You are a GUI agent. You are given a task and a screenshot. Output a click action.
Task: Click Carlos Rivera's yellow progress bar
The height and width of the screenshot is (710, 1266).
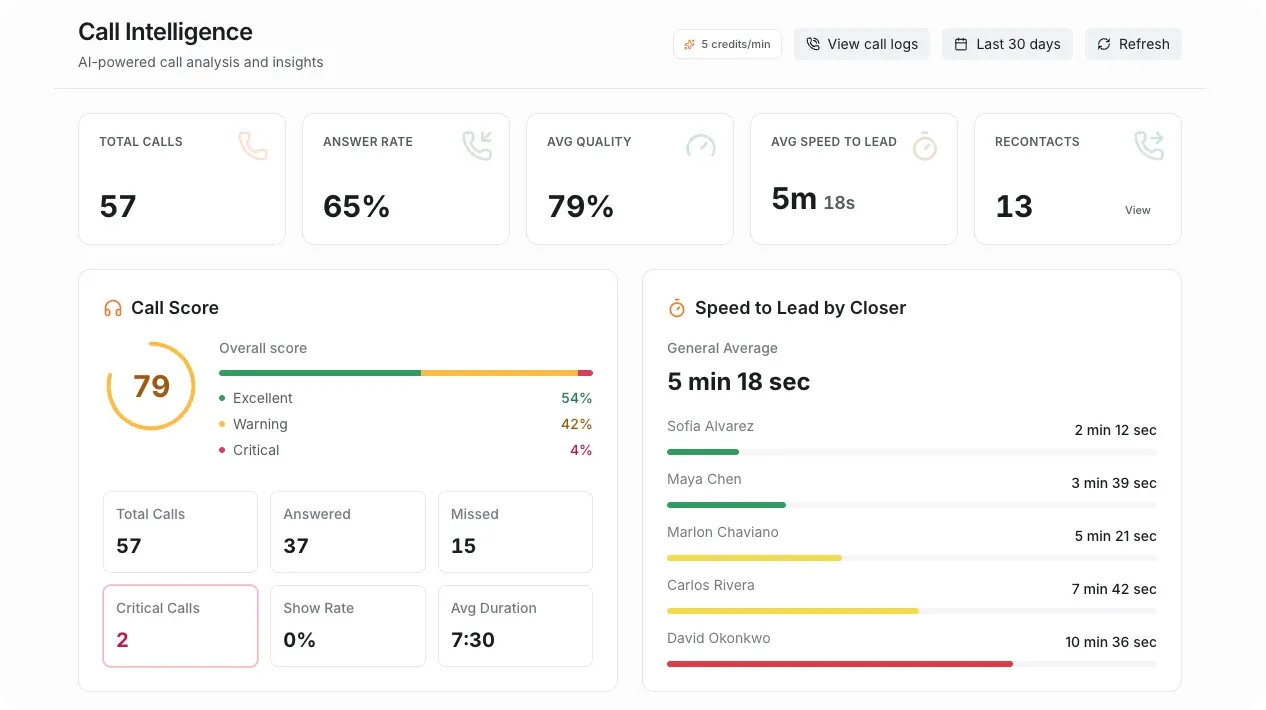point(793,611)
